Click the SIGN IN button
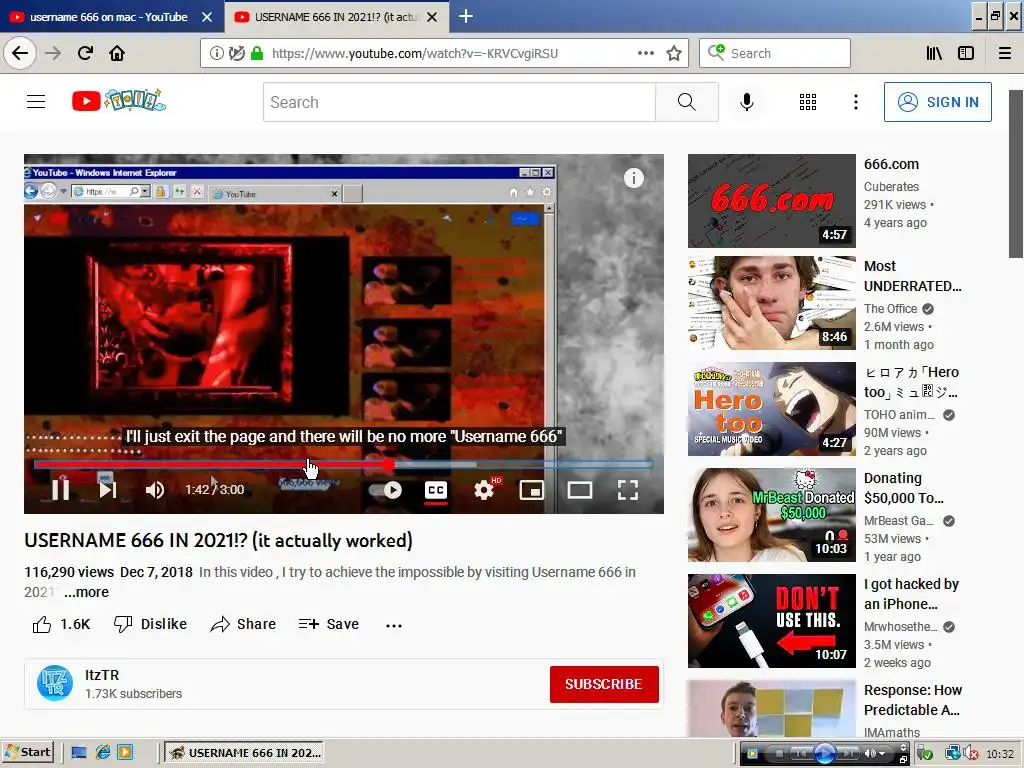 [x=937, y=102]
